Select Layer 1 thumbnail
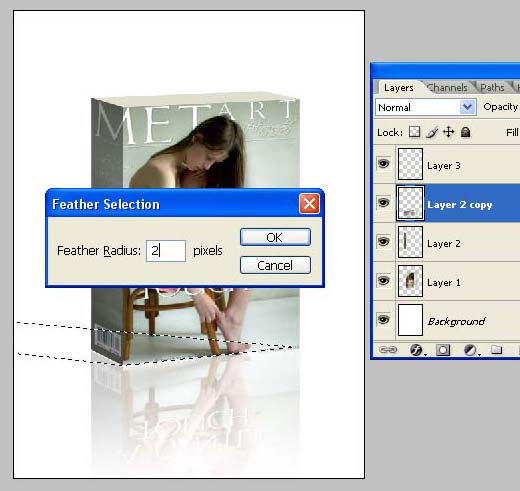The width and height of the screenshot is (520, 491). click(x=410, y=281)
